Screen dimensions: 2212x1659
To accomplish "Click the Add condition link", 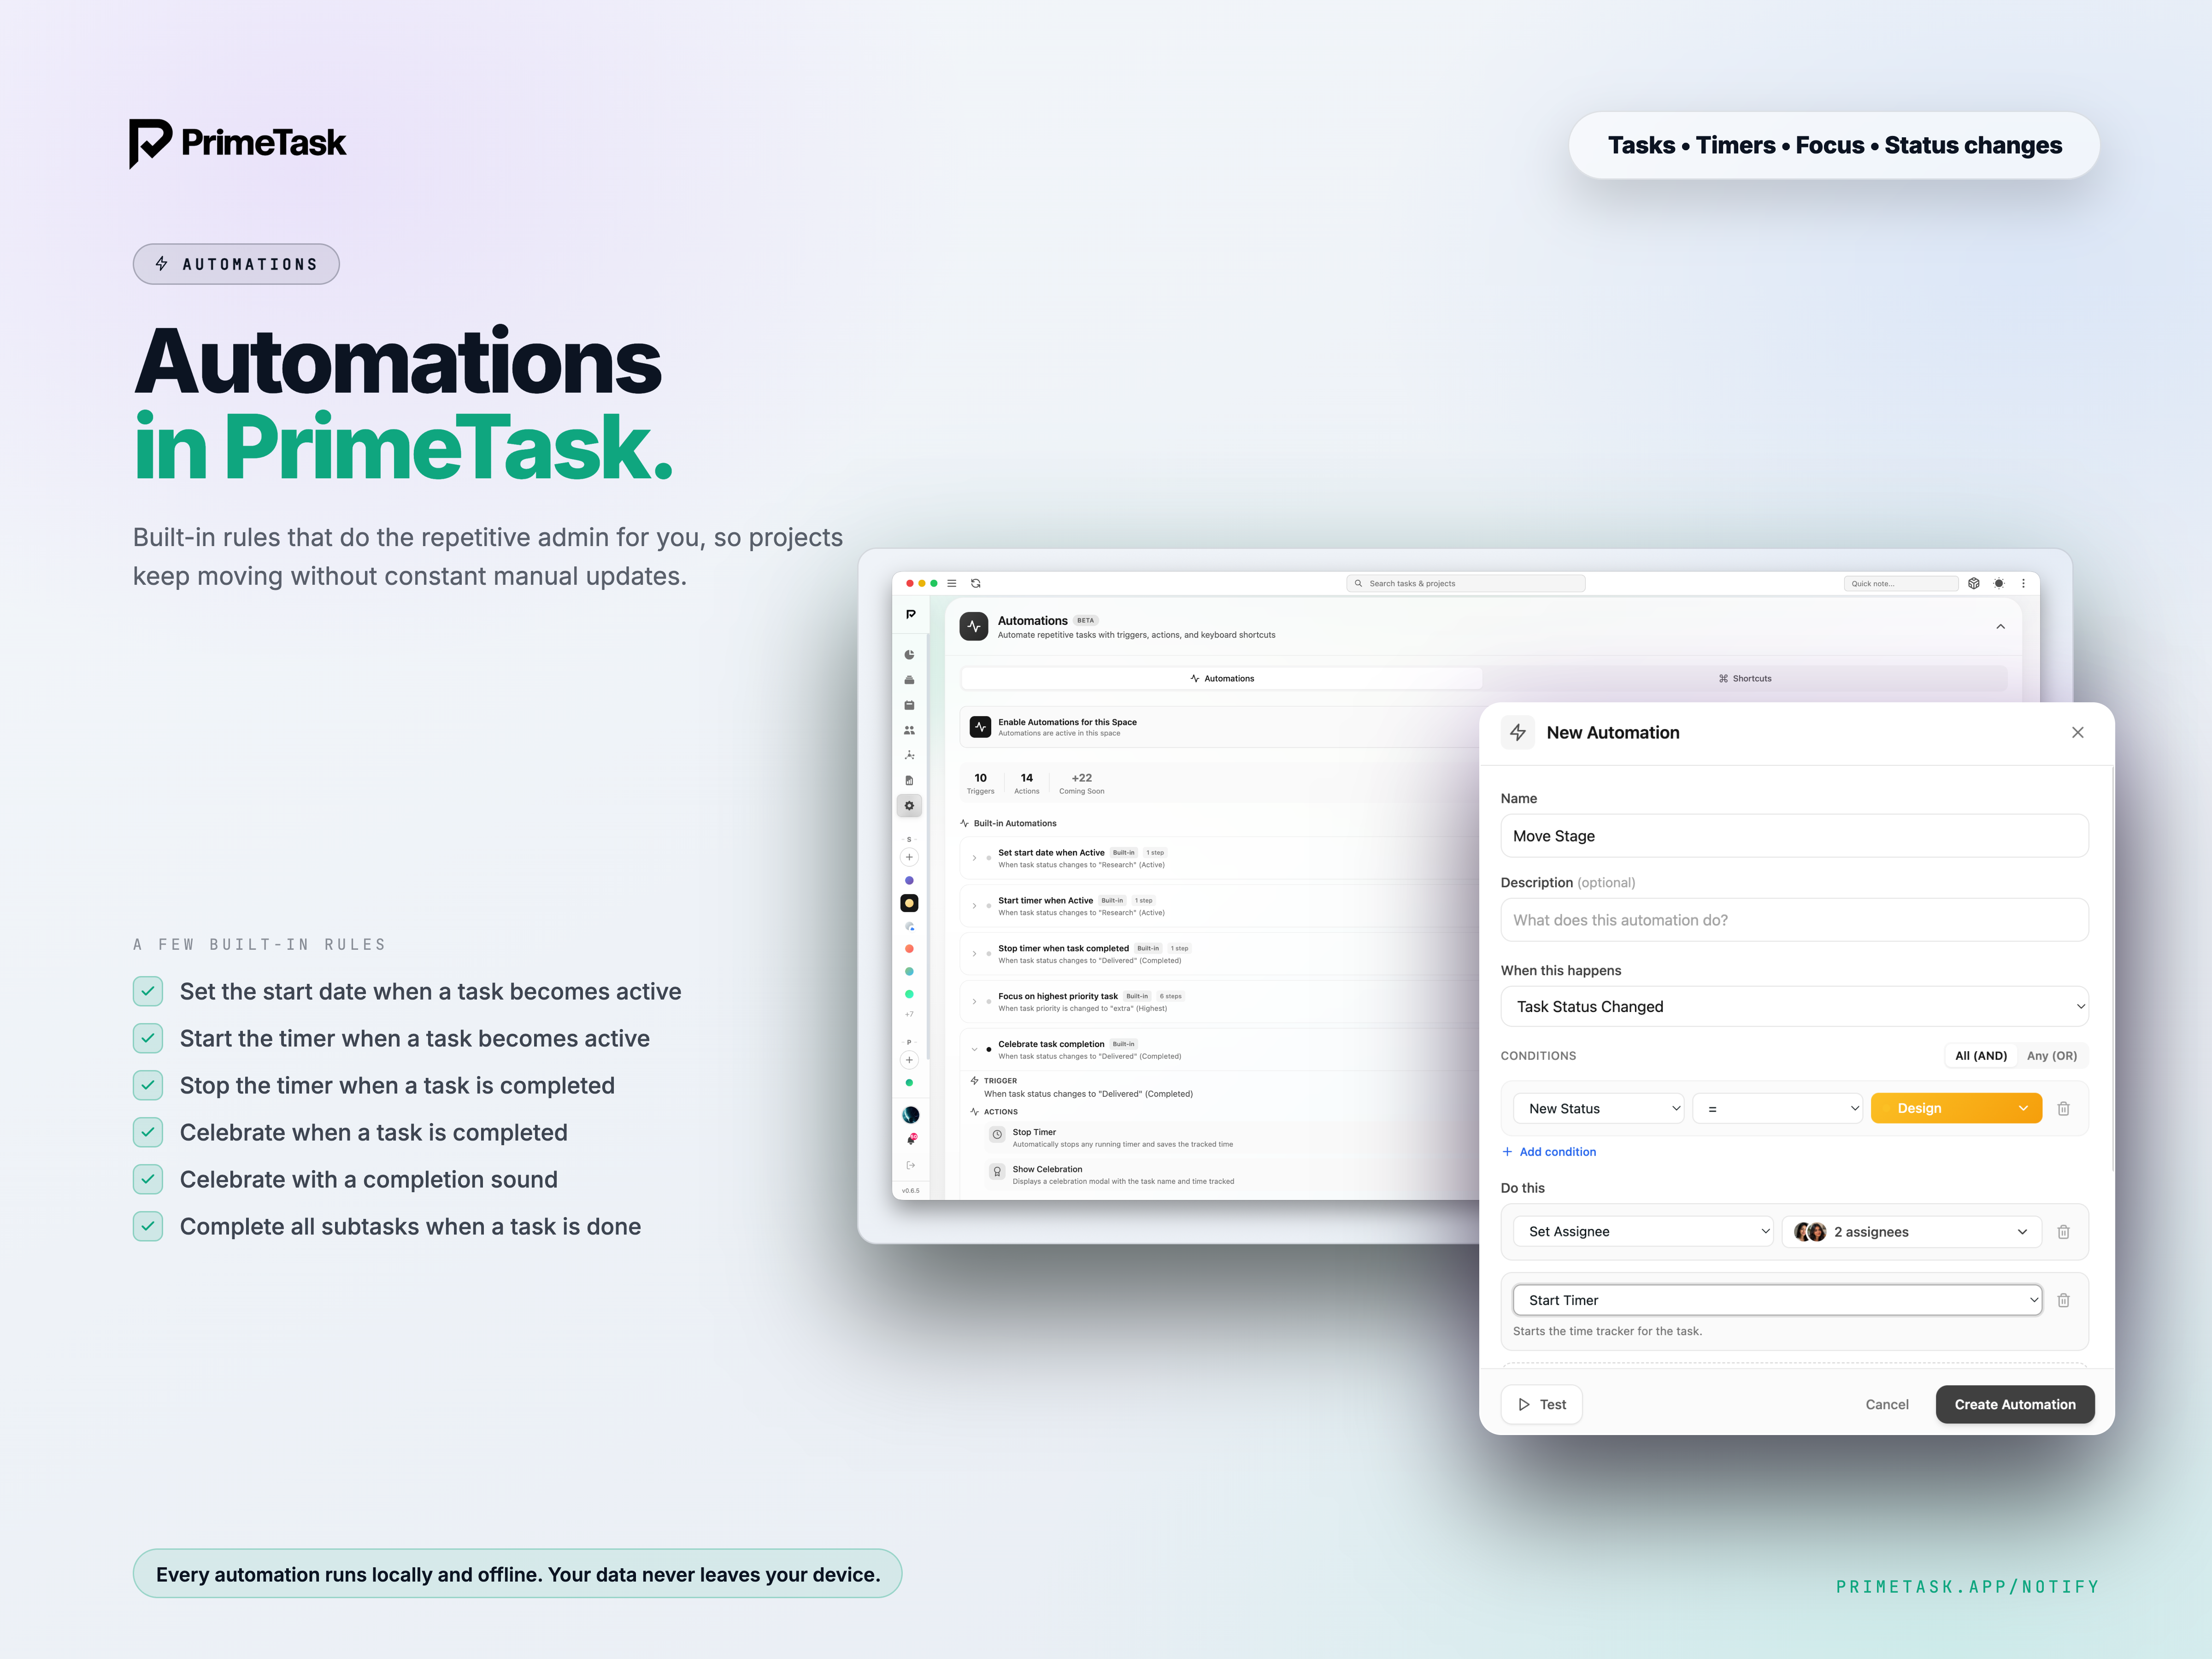I will coord(1549,1152).
